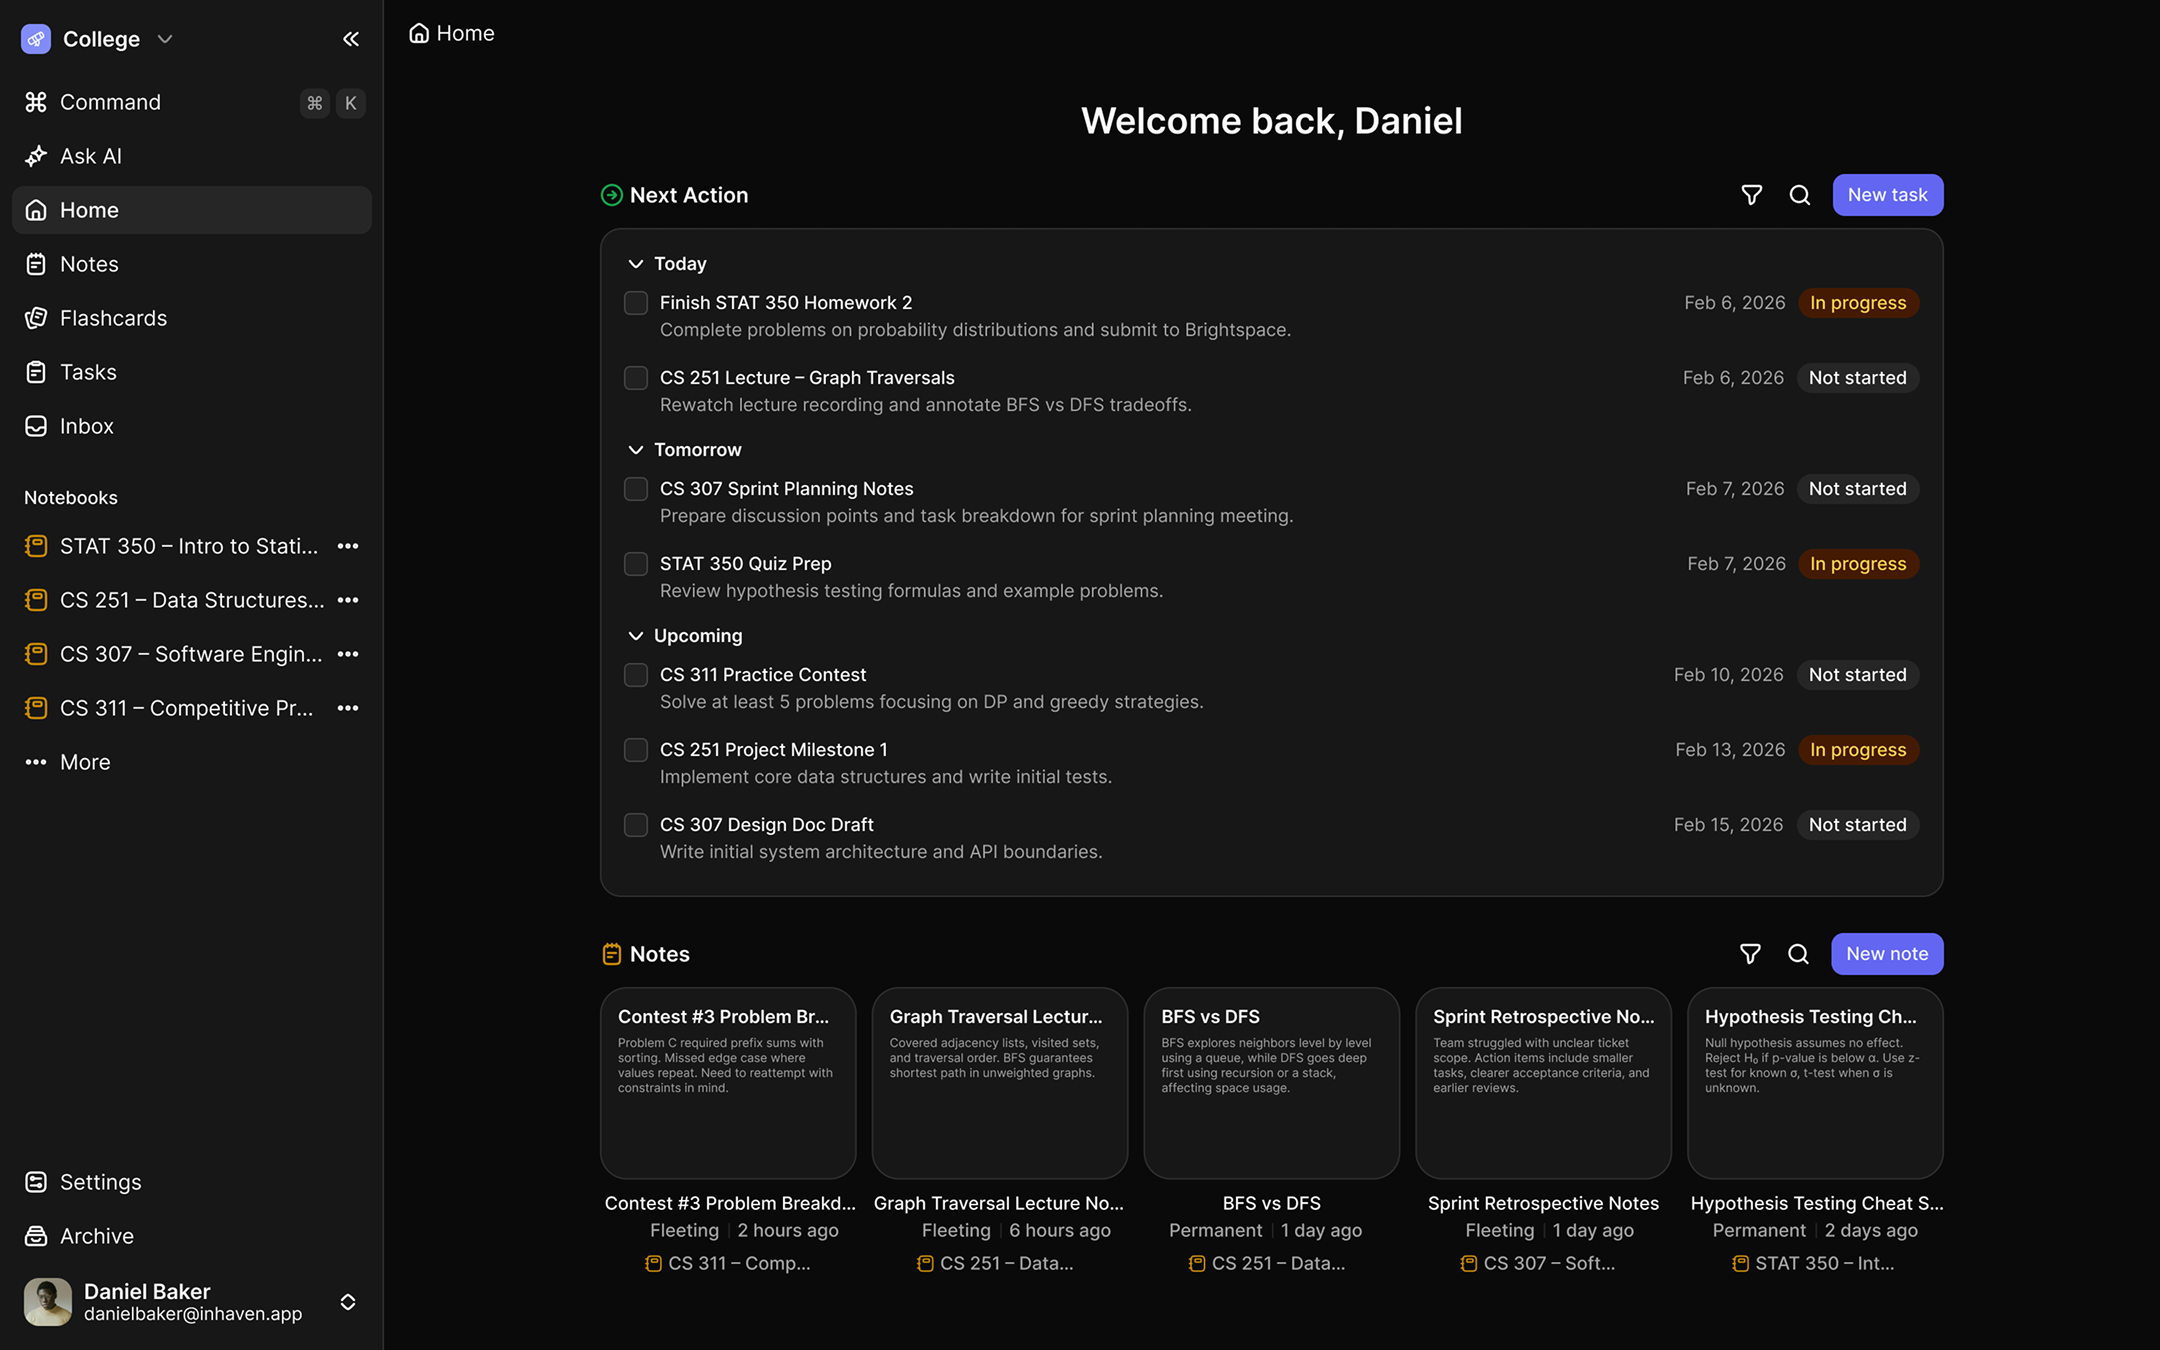Collapse the Upcoming task group
Screen dimensions: 2160x1350
(636, 636)
